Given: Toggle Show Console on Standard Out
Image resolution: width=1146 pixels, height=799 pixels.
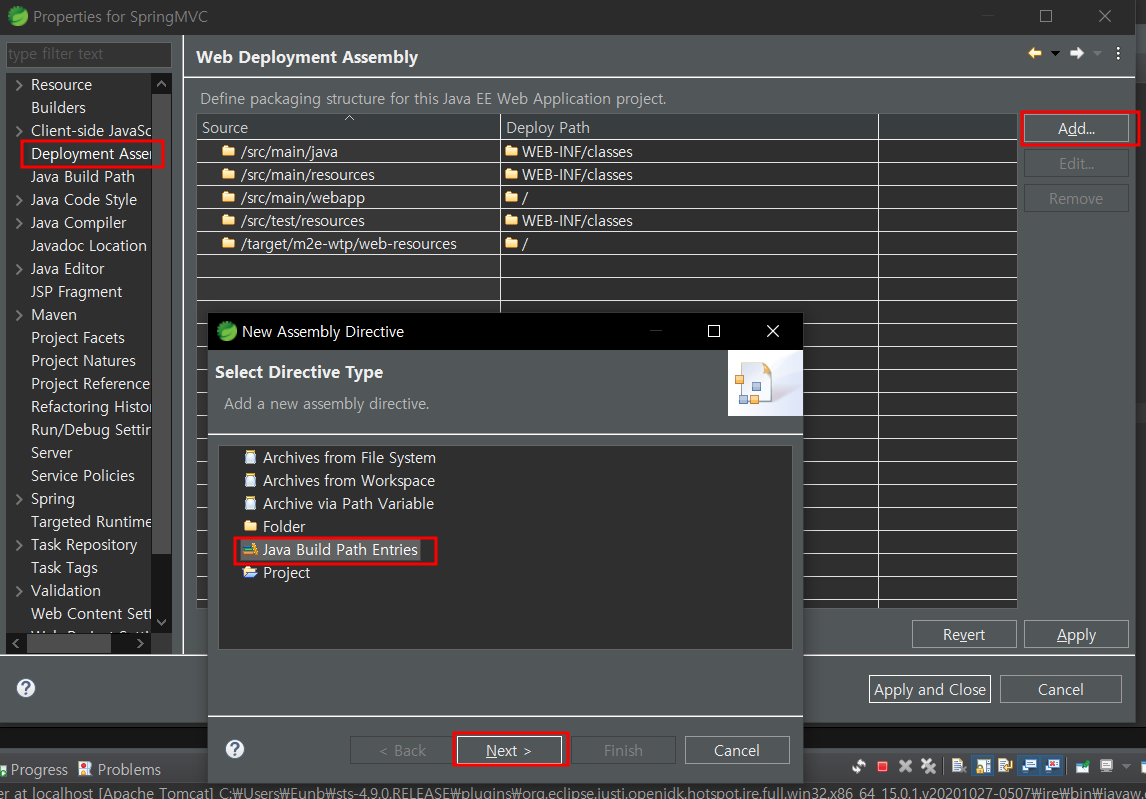Looking at the screenshot, I should pos(1029,766).
